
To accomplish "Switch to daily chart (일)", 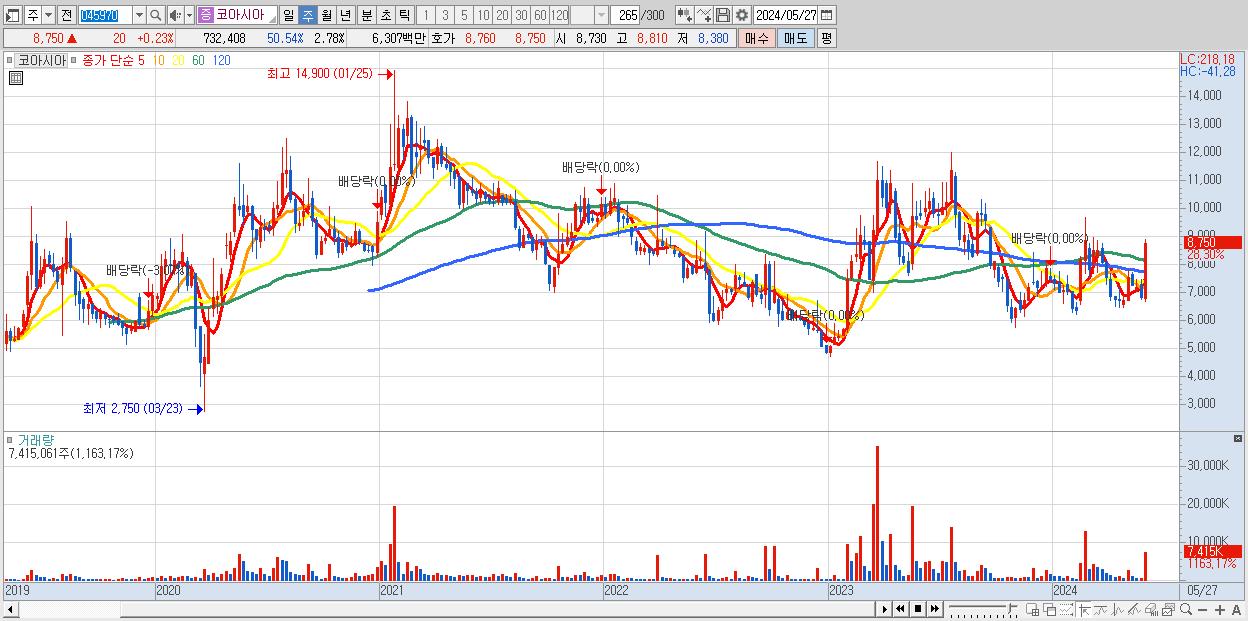I will [x=288, y=15].
